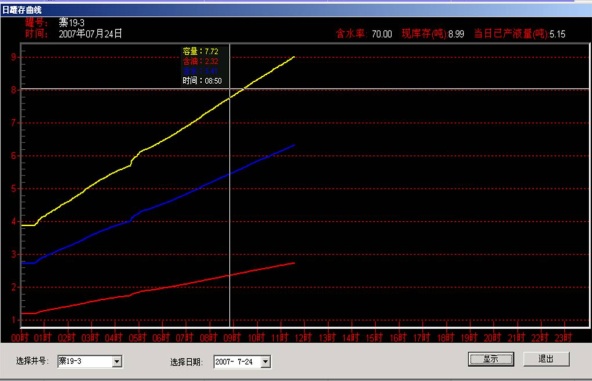This screenshot has width=592, height=381.
Task: Click the 含水率 70.00 readout
Action: (x=364, y=34)
